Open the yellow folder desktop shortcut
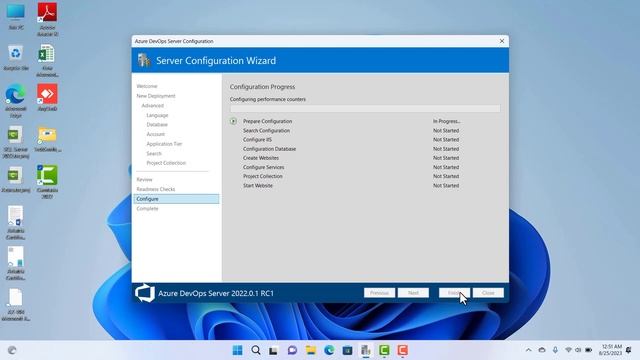640x360 pixels. coord(47,139)
